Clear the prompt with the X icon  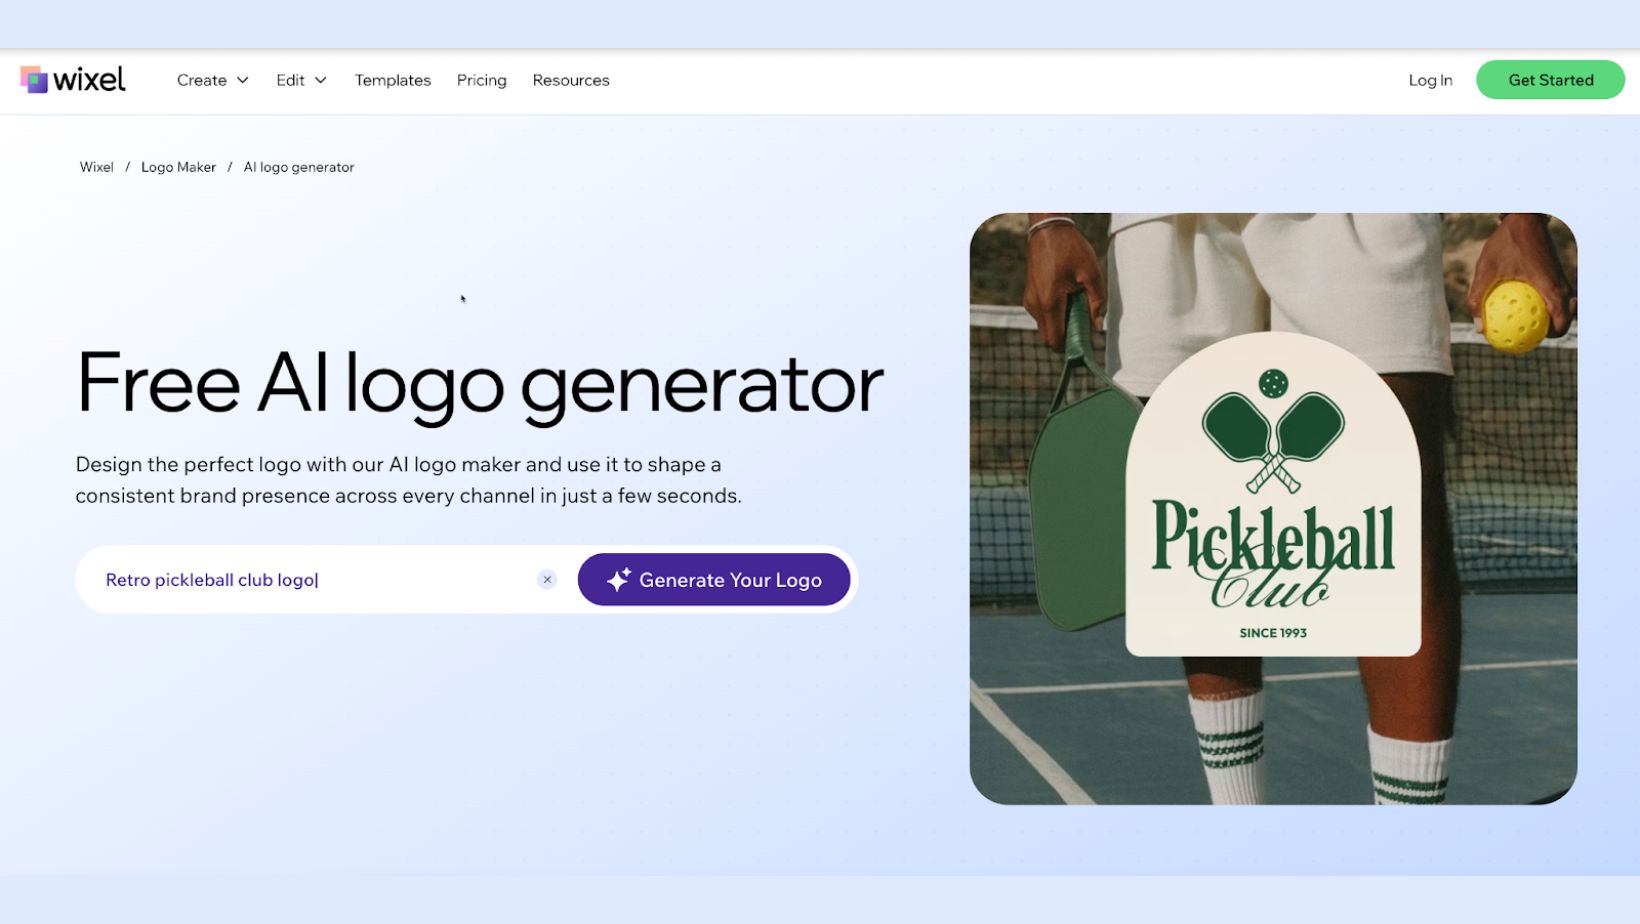click(547, 580)
